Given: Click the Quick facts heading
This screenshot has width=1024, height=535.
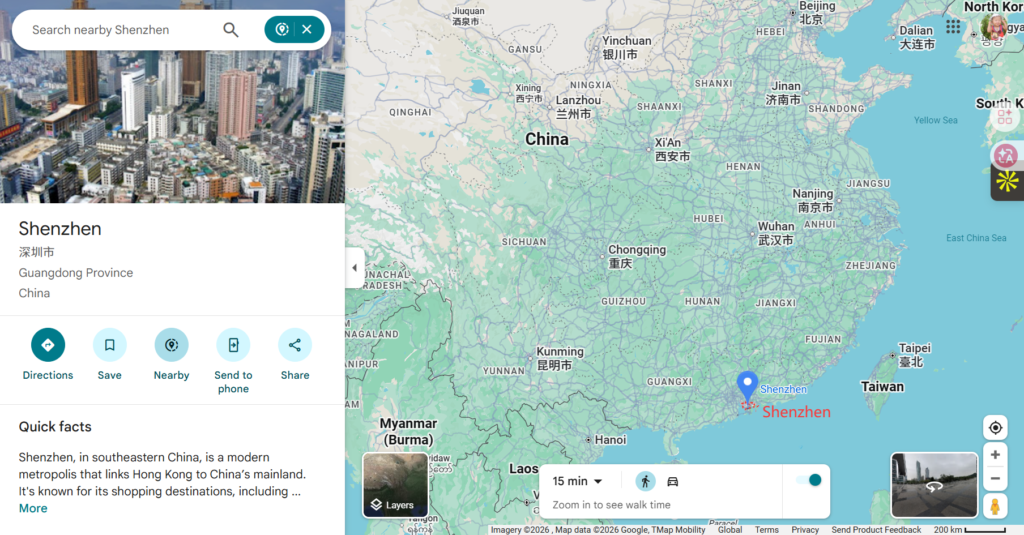Looking at the screenshot, I should point(55,427).
